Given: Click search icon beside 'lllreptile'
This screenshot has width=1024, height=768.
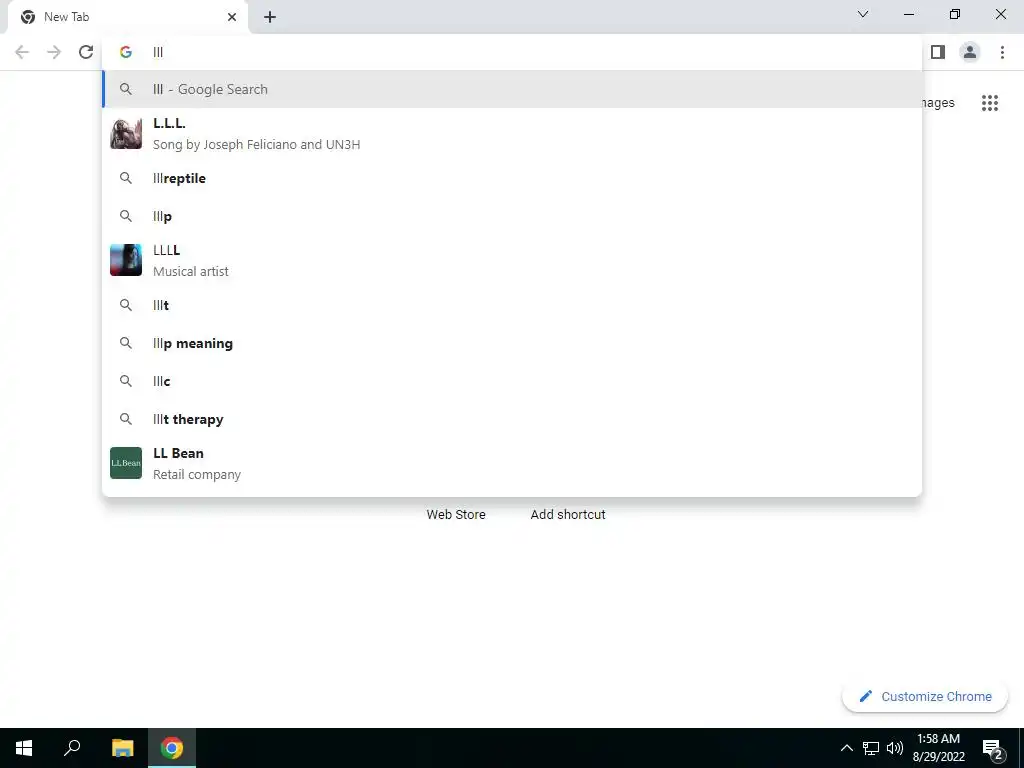Looking at the screenshot, I should [x=126, y=178].
